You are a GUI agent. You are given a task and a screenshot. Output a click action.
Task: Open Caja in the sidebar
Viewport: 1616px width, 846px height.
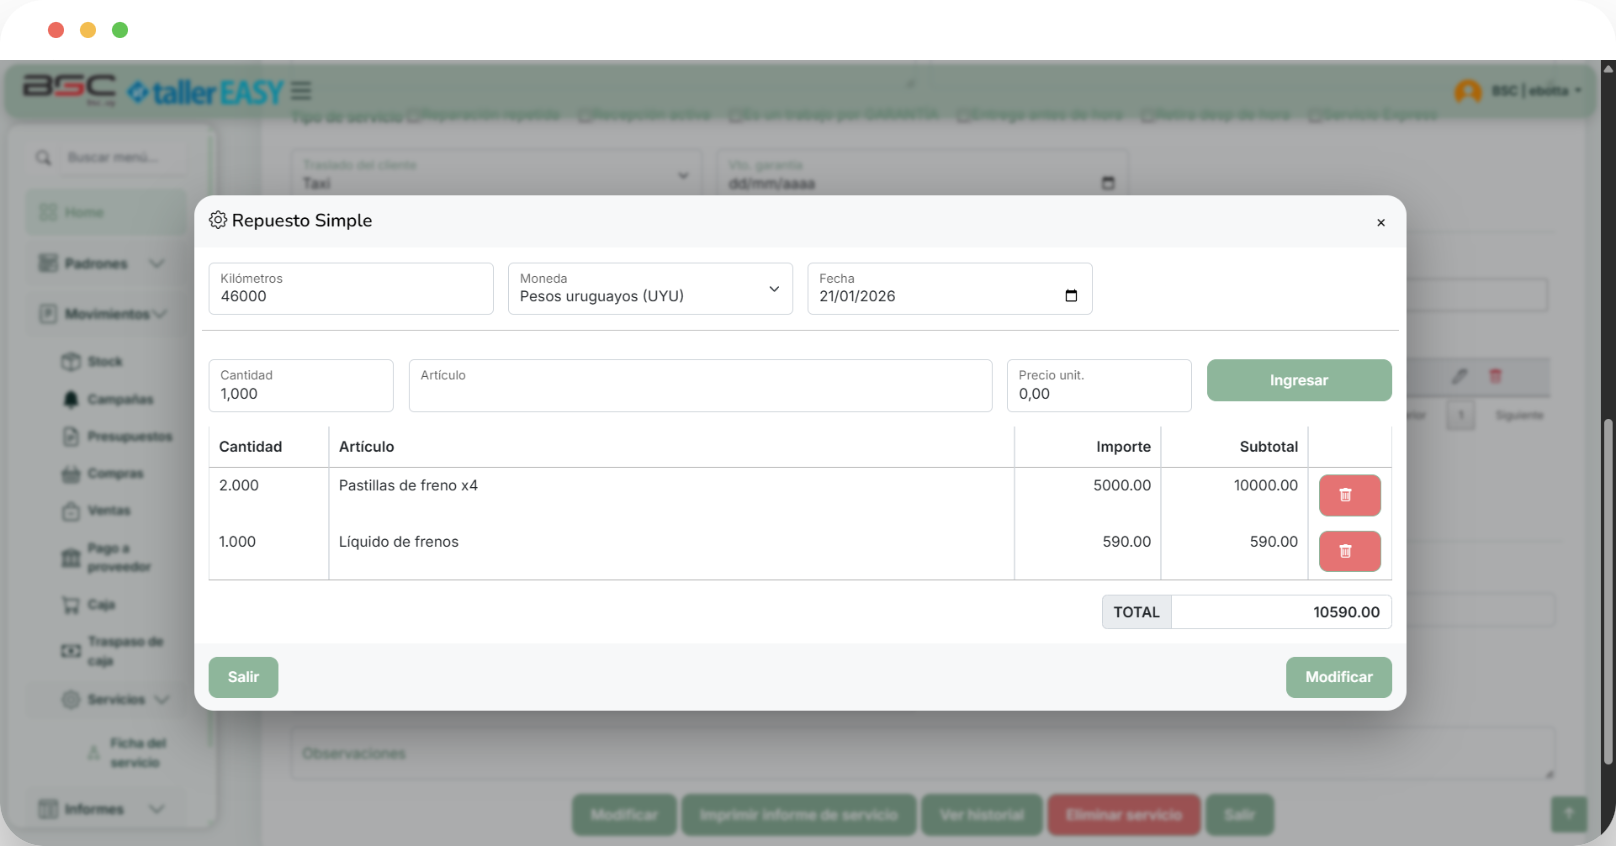click(x=89, y=605)
